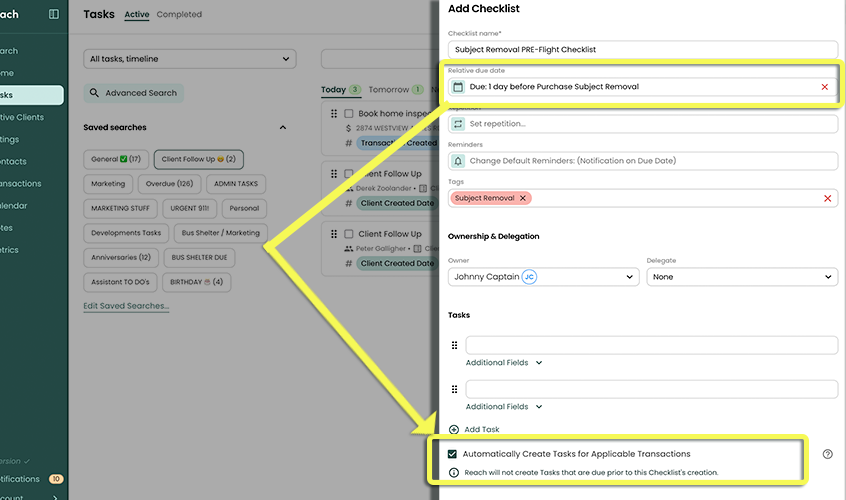Open the Delegate dropdown set to None
846x500 pixels.
(741, 277)
